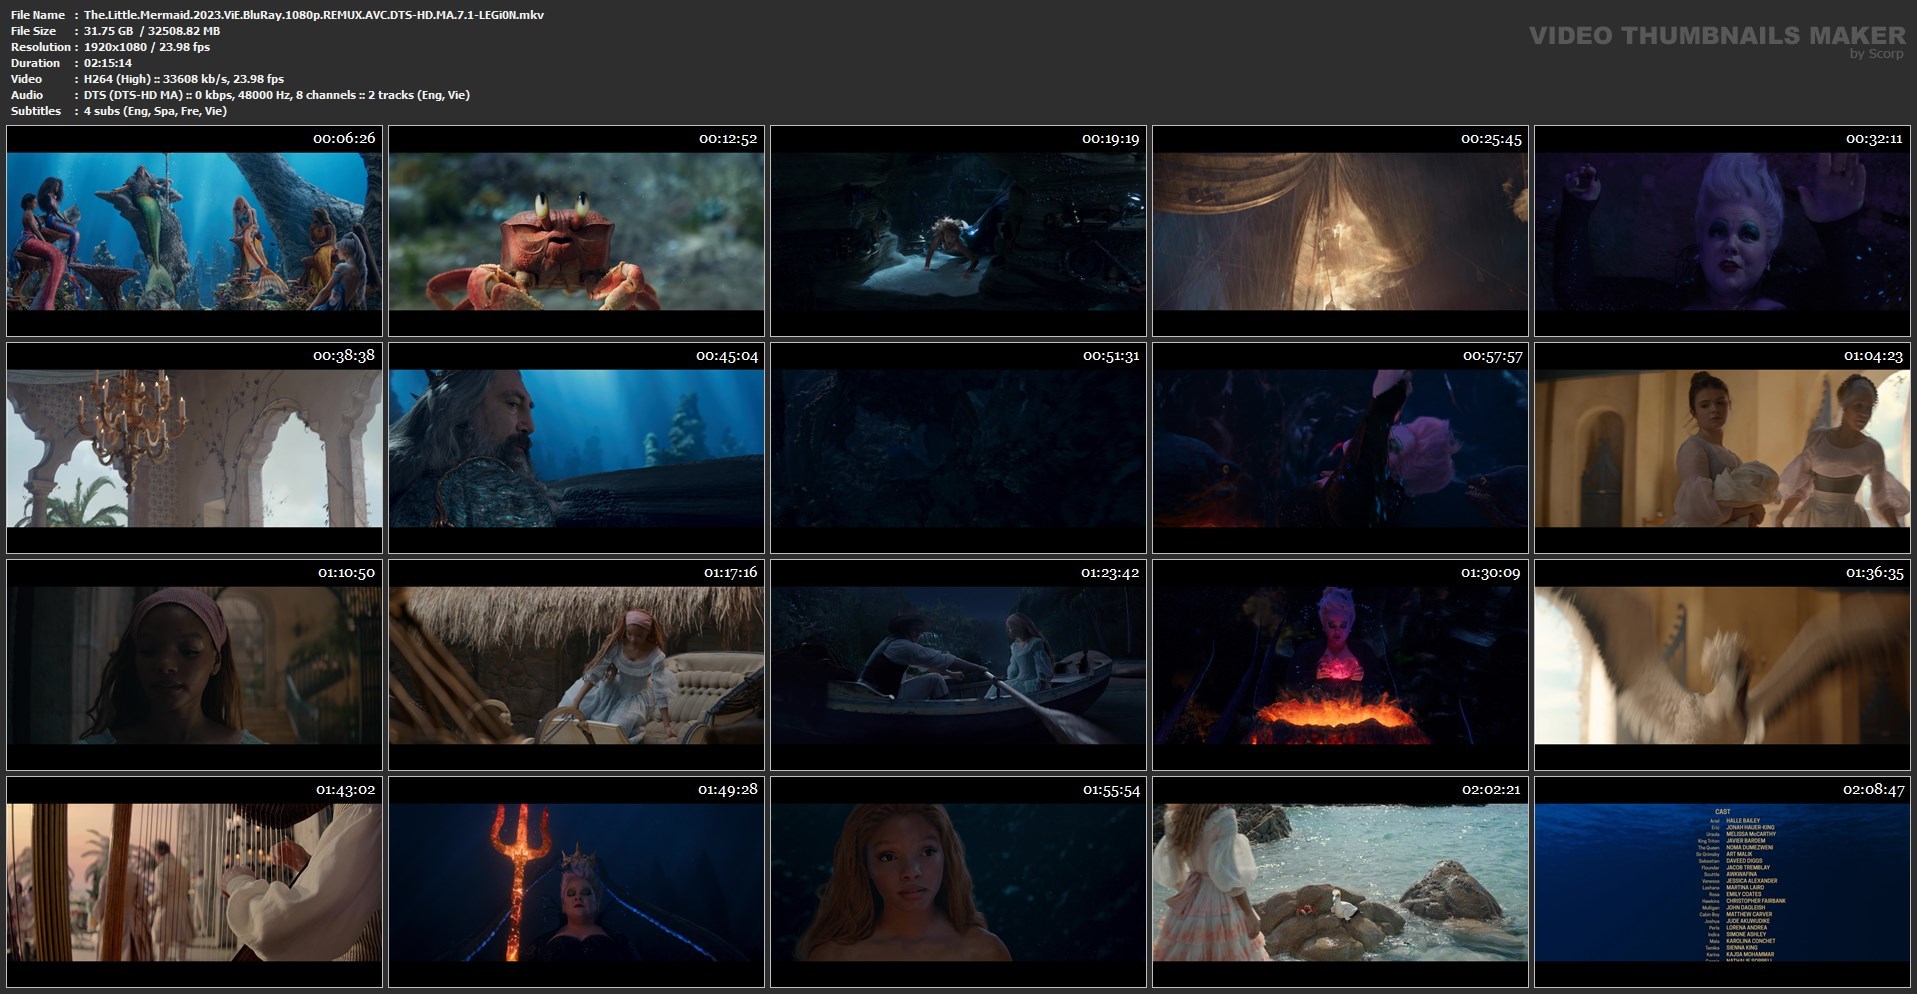
Task: Click the video codec line H264 (High)
Action: click(x=184, y=79)
